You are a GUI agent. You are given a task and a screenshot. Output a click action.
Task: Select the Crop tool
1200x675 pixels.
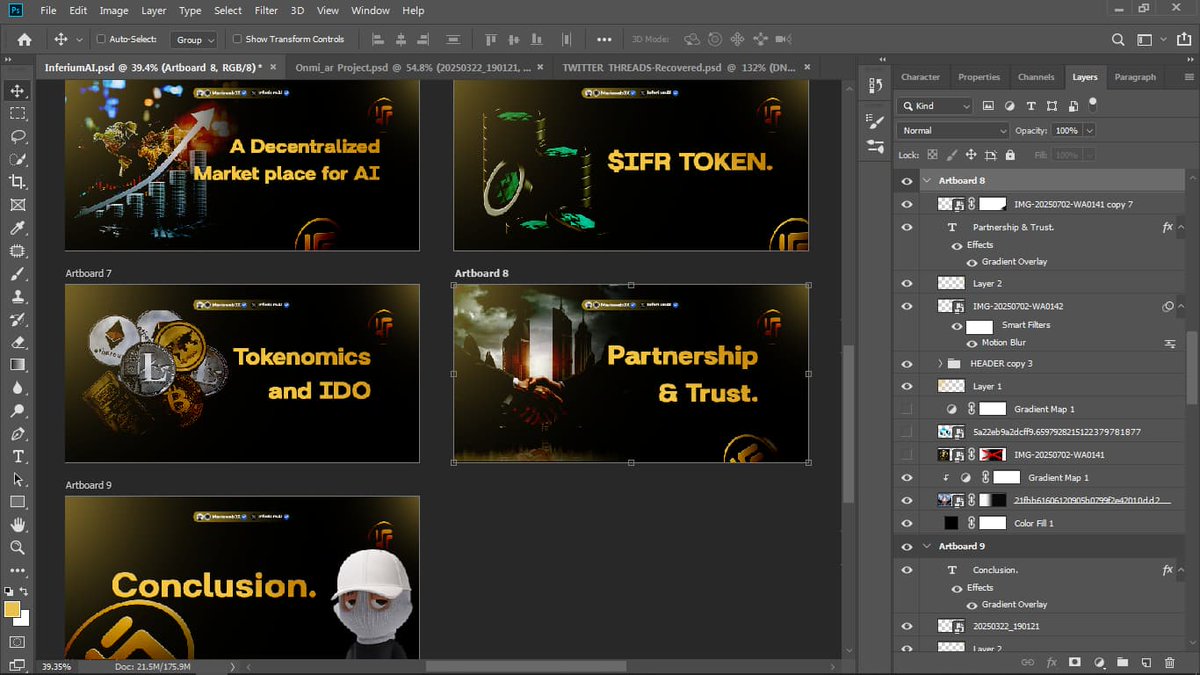pyautogui.click(x=17, y=182)
